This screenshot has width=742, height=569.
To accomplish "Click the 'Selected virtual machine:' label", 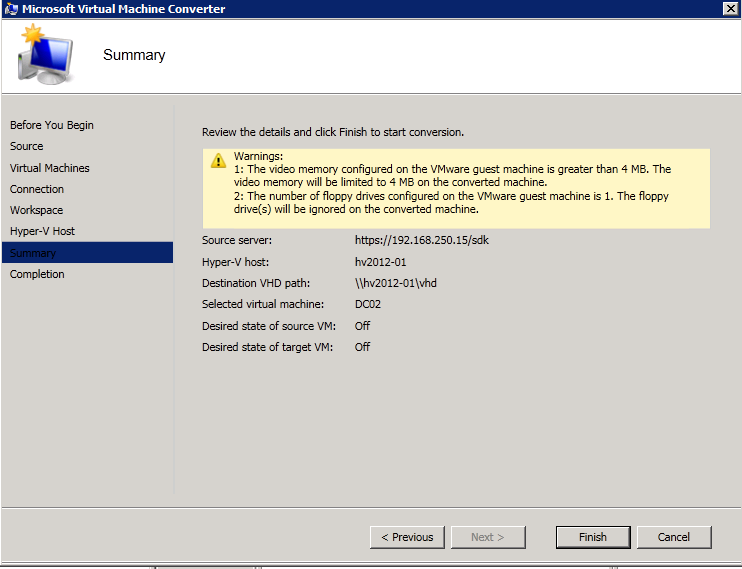I will point(263,304).
